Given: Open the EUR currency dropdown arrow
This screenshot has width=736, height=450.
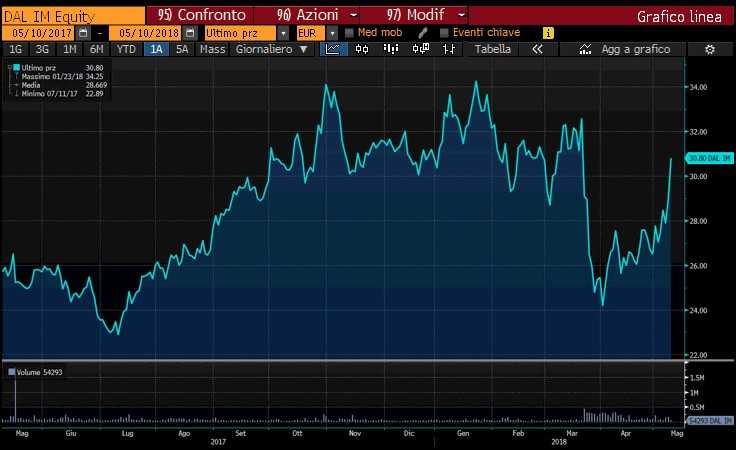Looking at the screenshot, I should pyautogui.click(x=332, y=33).
